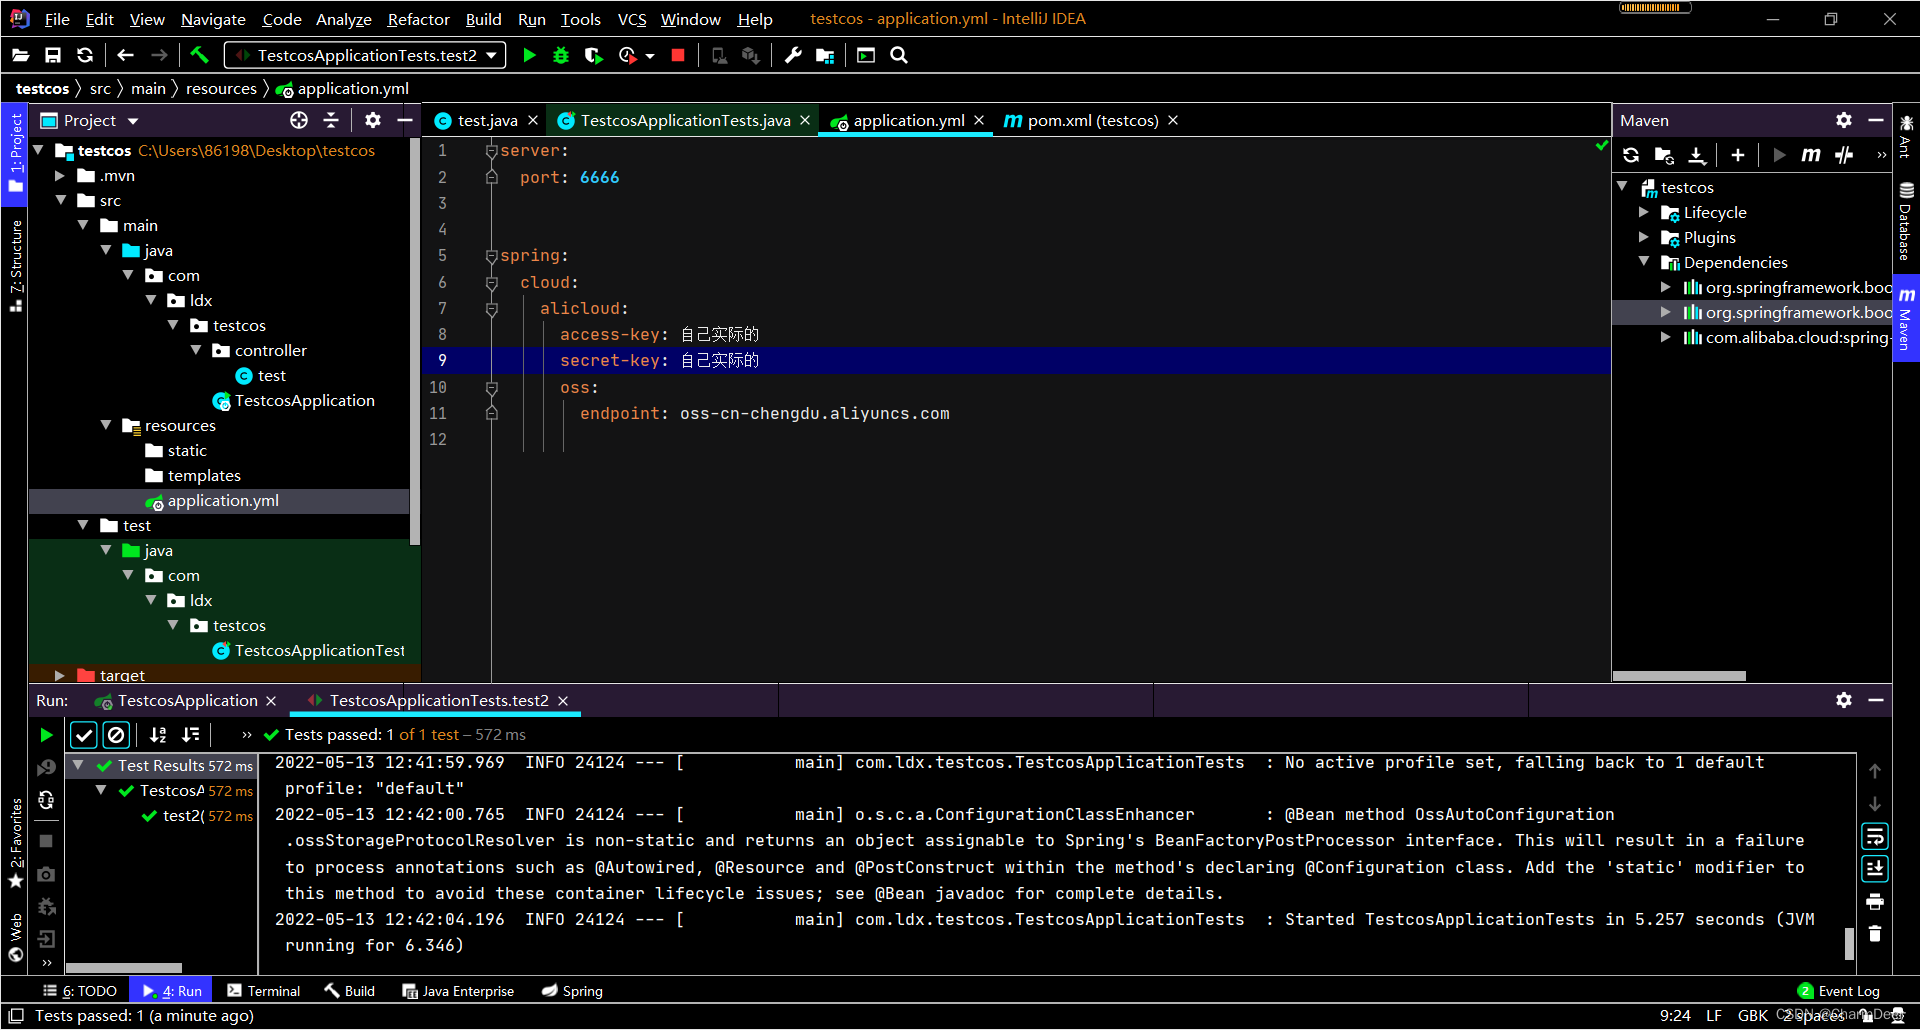Add Maven project with plus icon

(x=1738, y=154)
